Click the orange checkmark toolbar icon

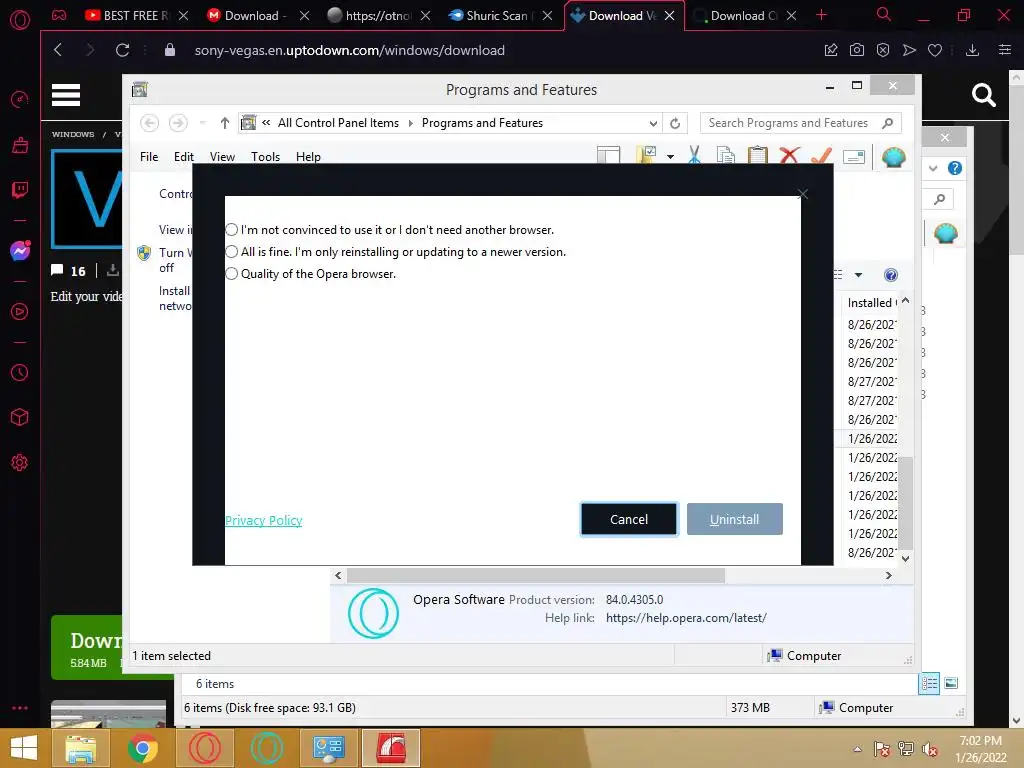[822, 155]
